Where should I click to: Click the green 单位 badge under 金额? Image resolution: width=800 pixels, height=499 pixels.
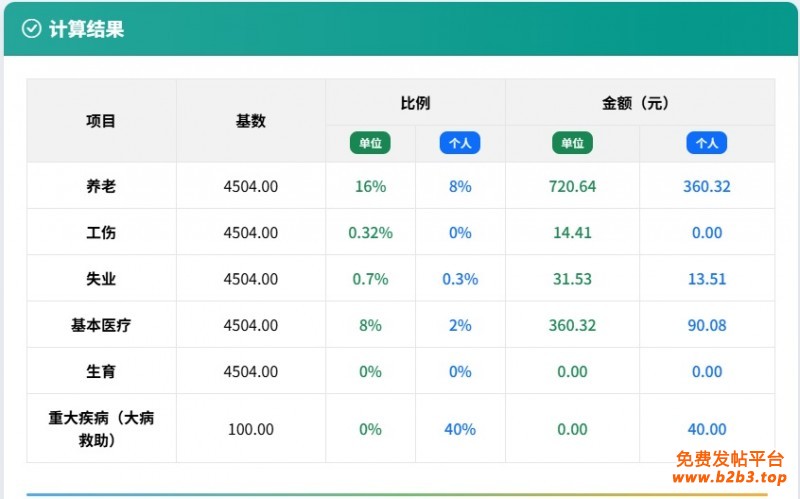click(572, 143)
